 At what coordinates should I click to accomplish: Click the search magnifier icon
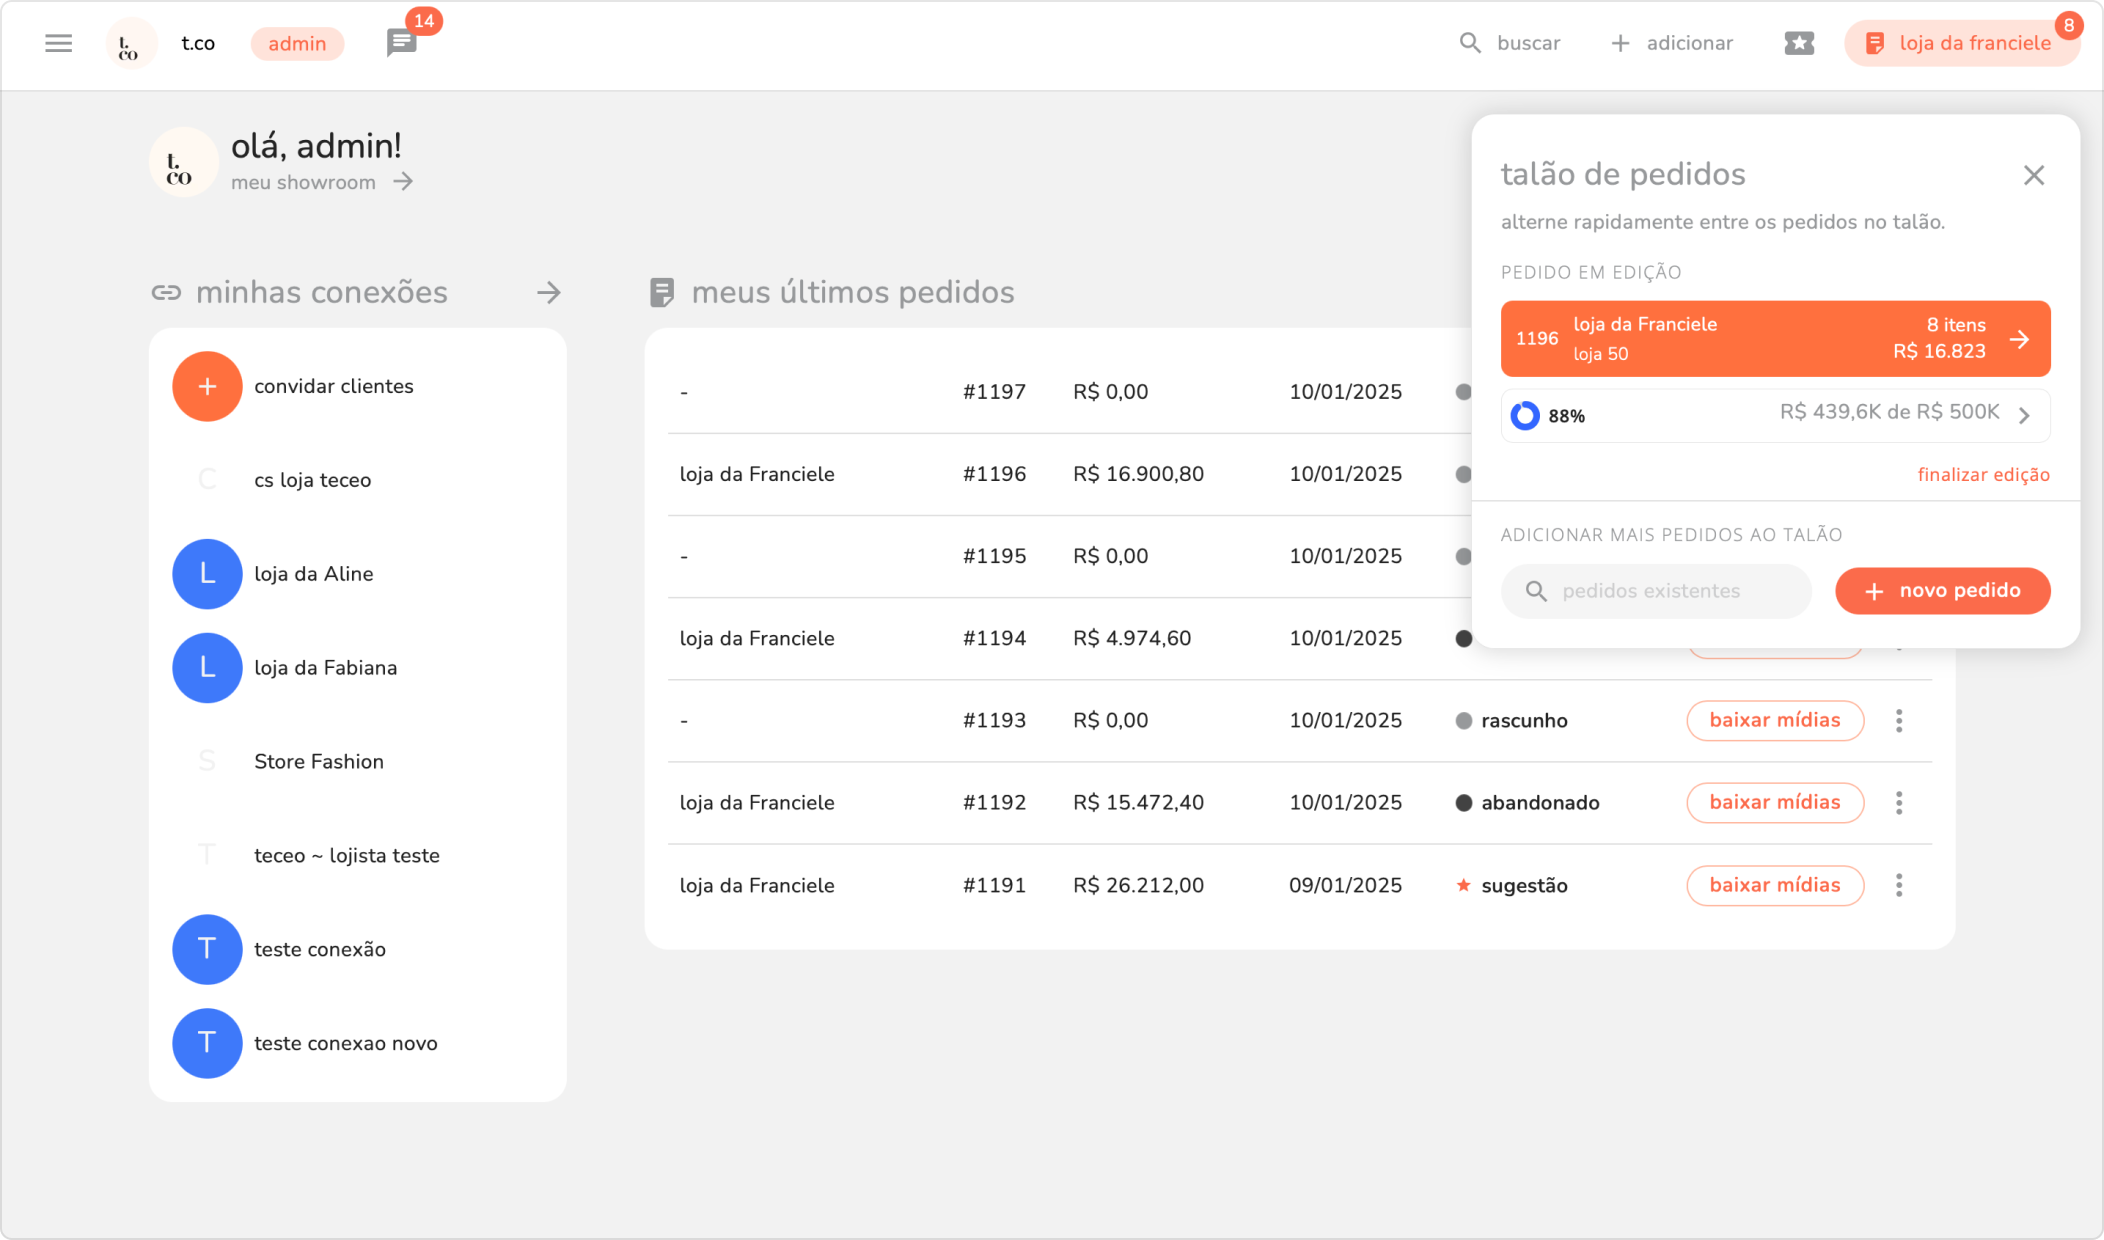[x=1469, y=43]
